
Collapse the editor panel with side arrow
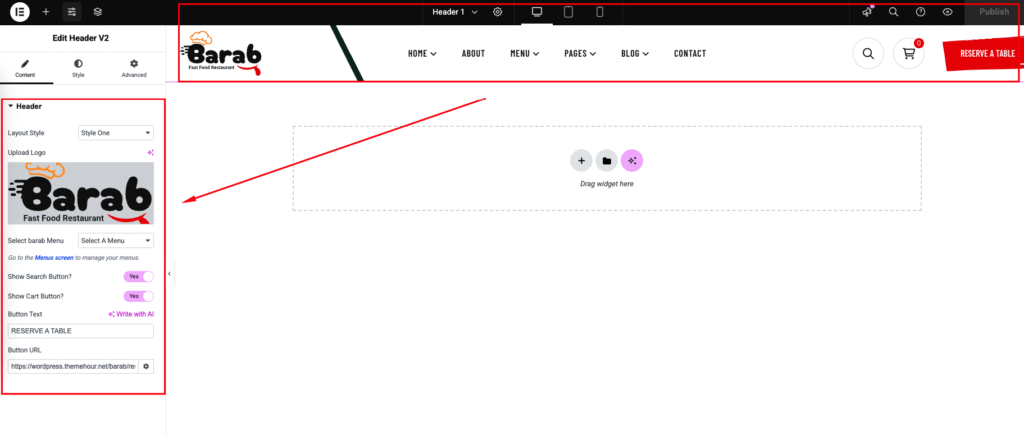(169, 274)
